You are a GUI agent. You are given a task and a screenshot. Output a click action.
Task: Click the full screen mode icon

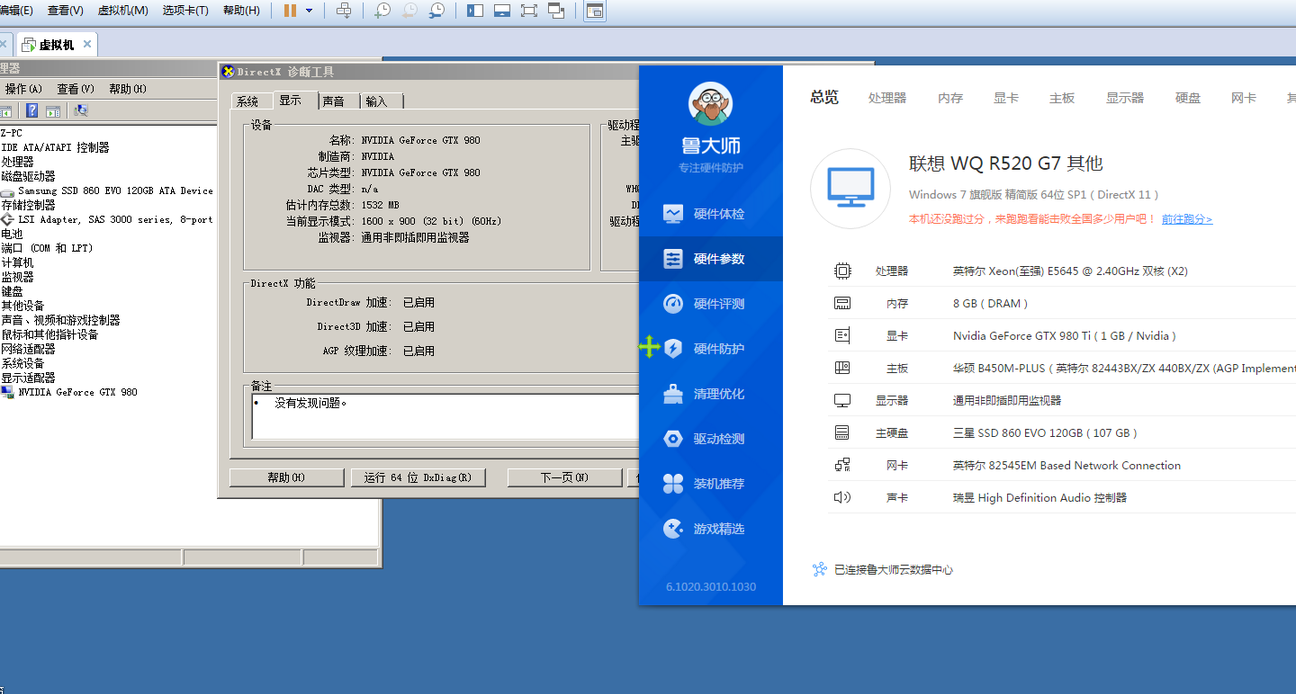coord(529,11)
